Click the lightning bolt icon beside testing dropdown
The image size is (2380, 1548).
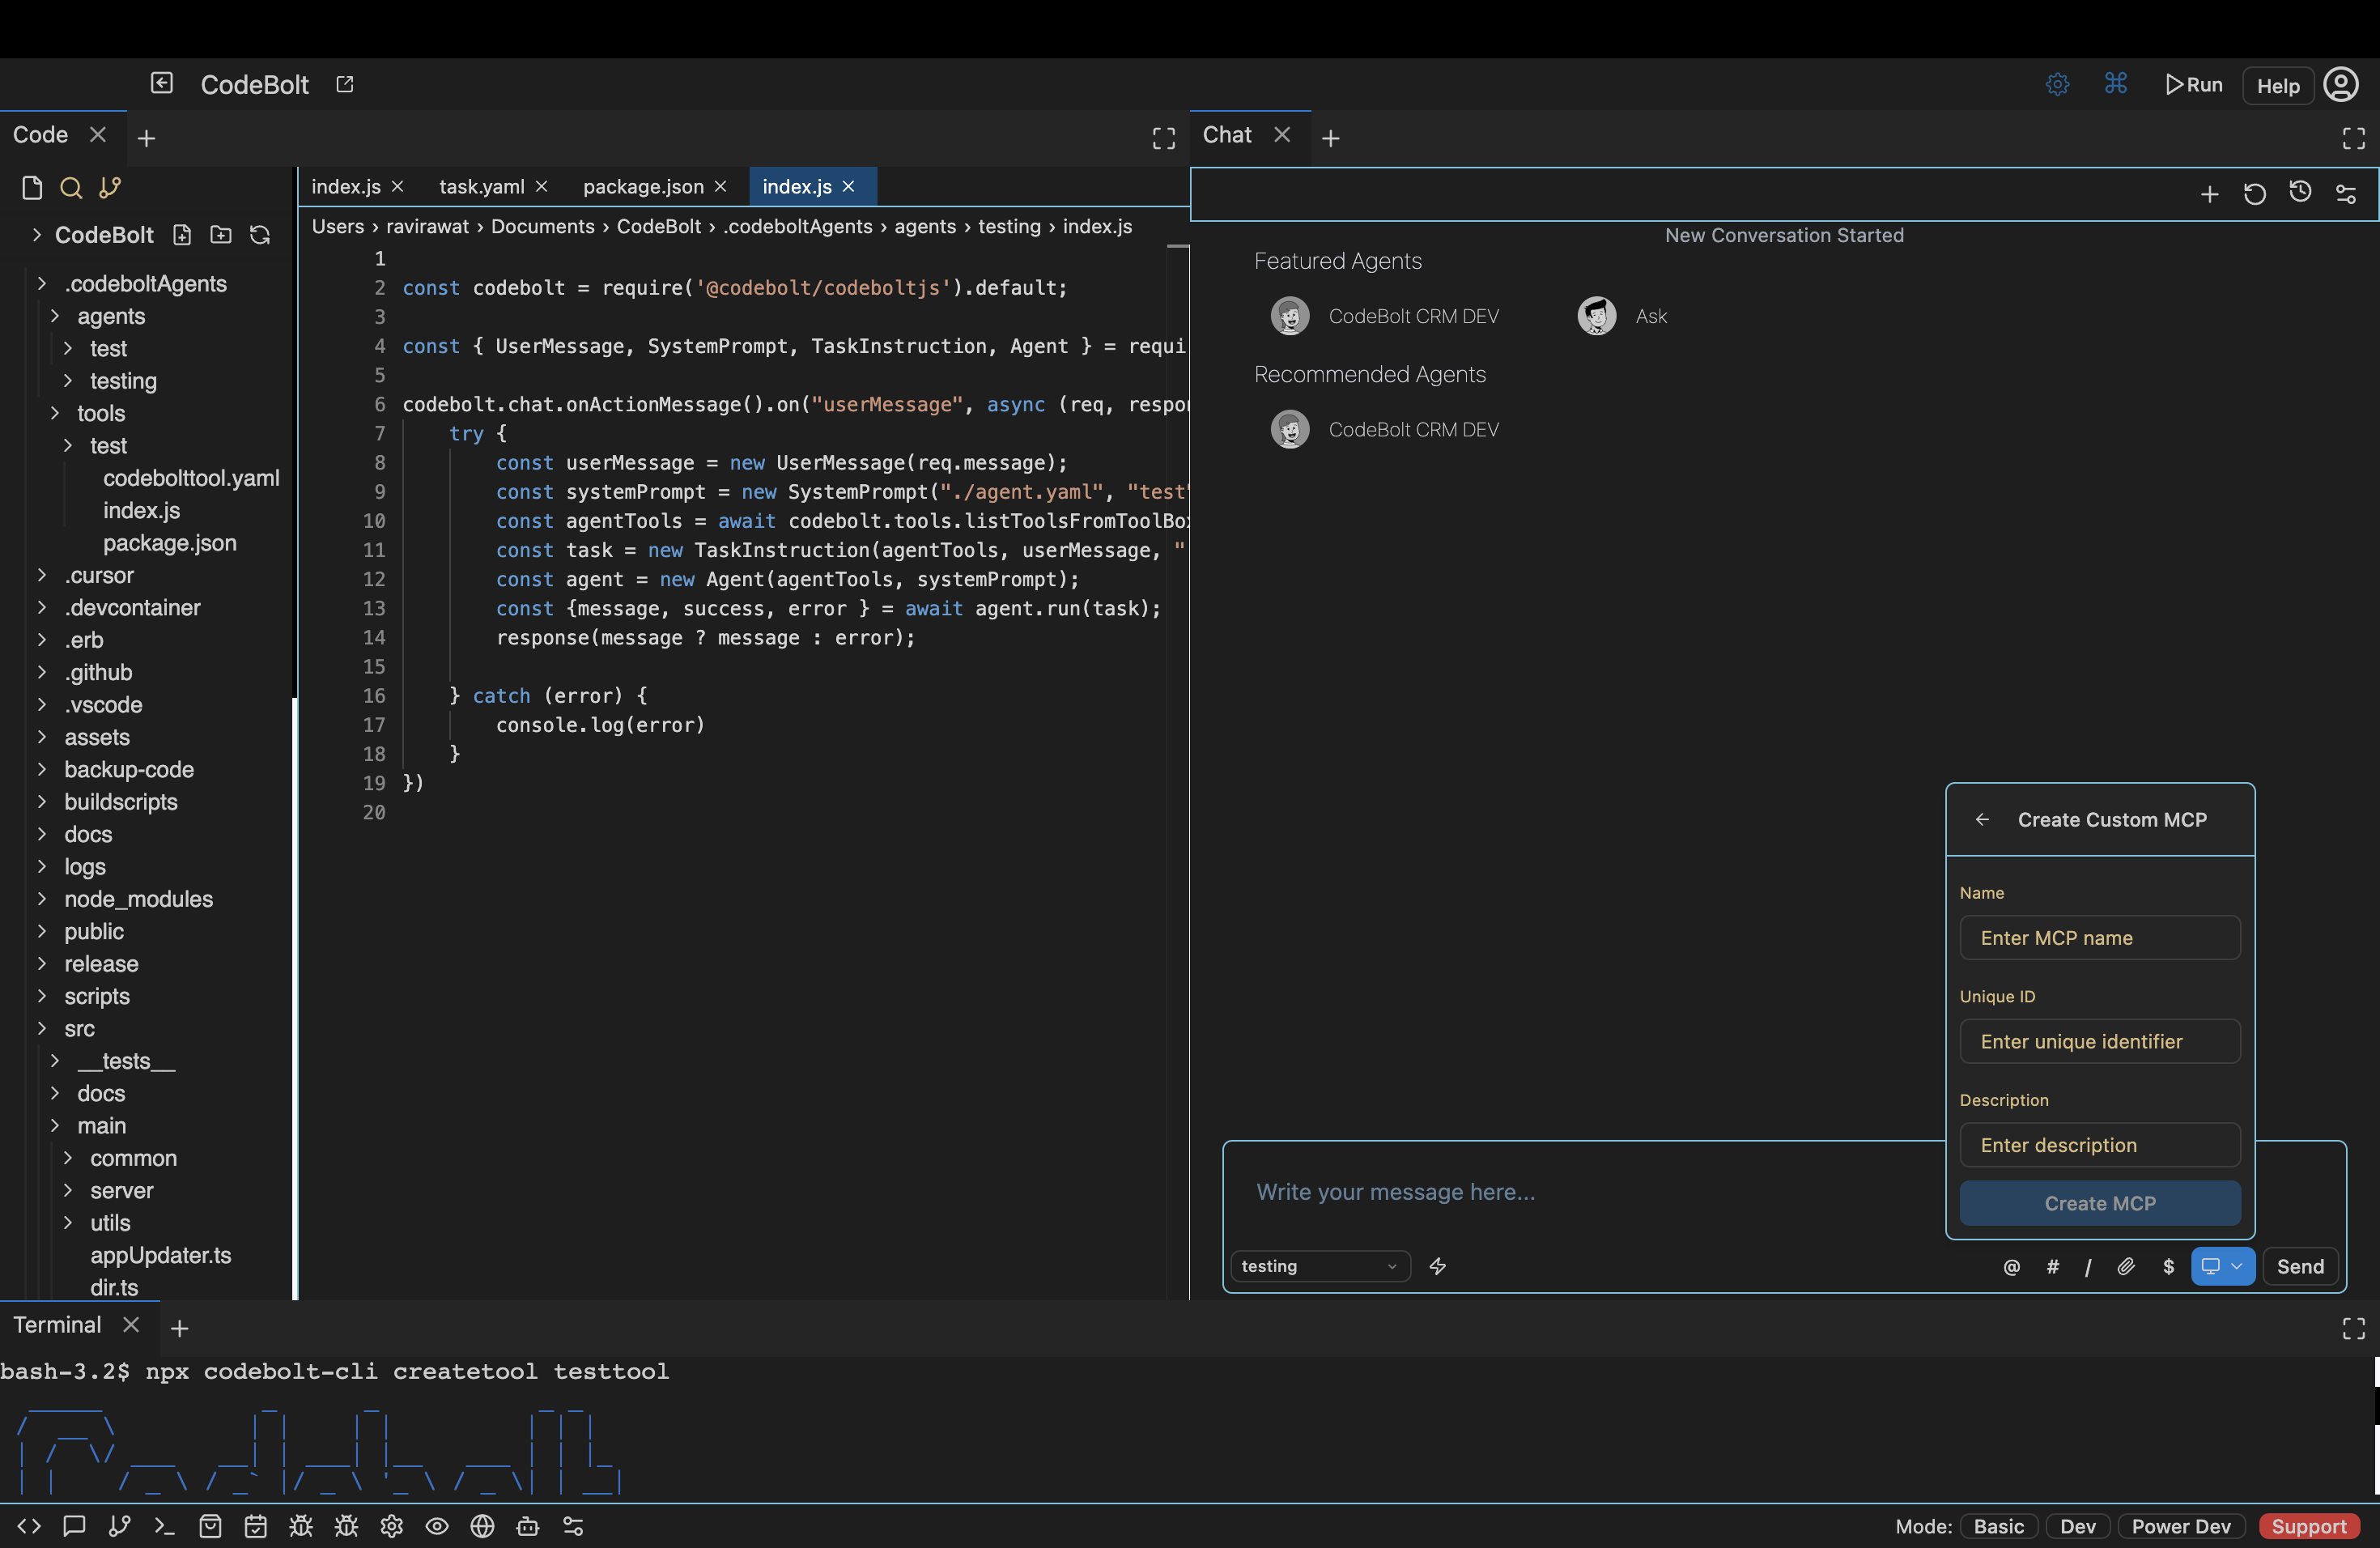click(x=1438, y=1267)
